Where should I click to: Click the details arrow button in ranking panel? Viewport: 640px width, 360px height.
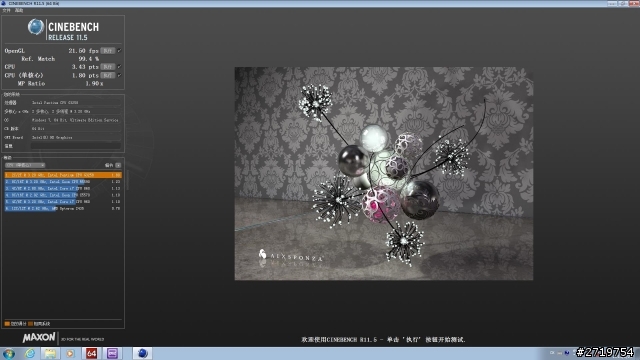tap(118, 165)
